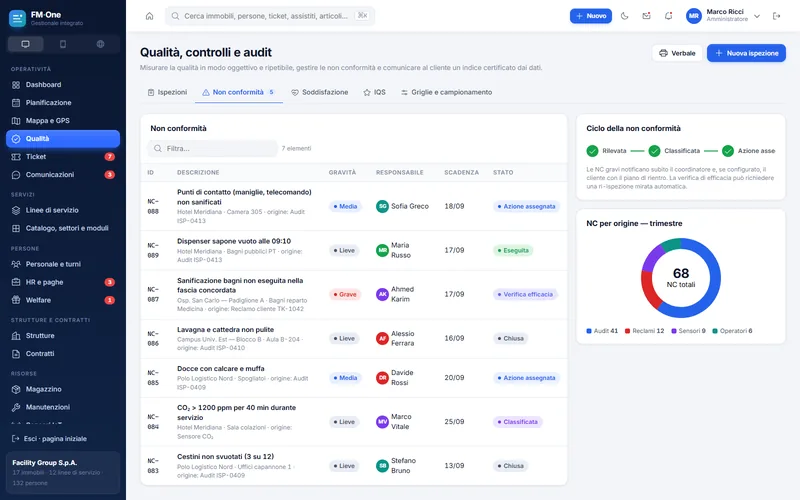Open the Cestini non svuotati row
Image resolution: width=800 pixels, height=500 pixels.
(354, 466)
